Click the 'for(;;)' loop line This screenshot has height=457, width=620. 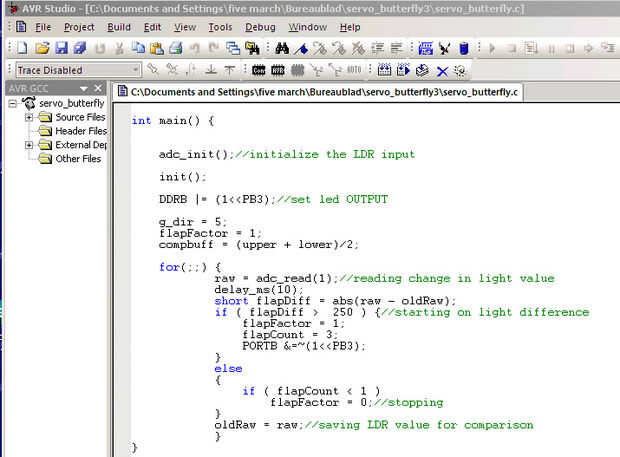(190, 267)
